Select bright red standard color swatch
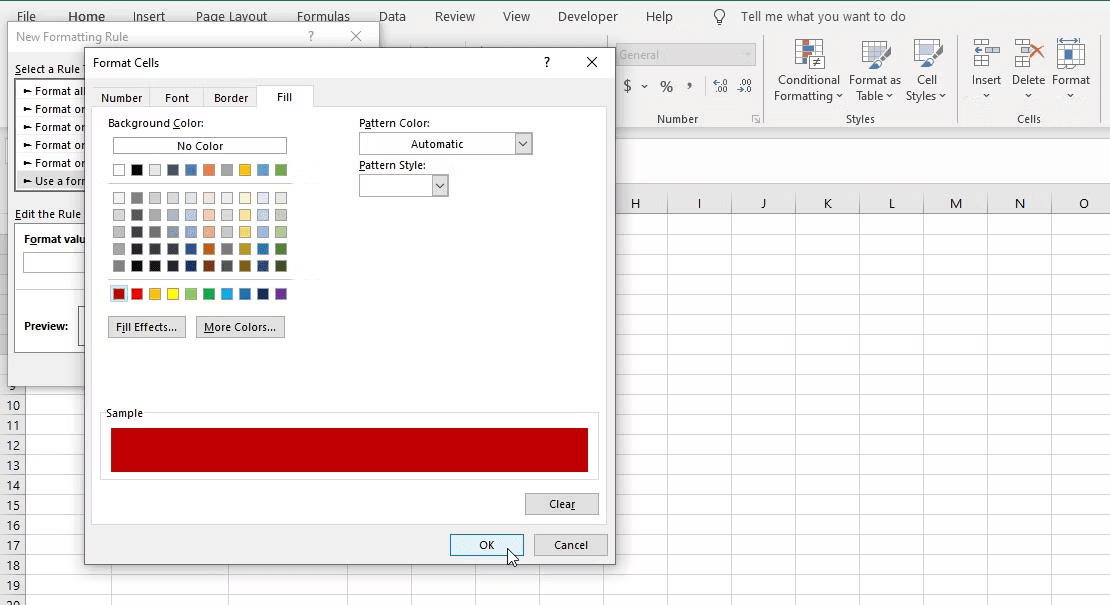Image resolution: width=1110 pixels, height=605 pixels. (x=137, y=294)
